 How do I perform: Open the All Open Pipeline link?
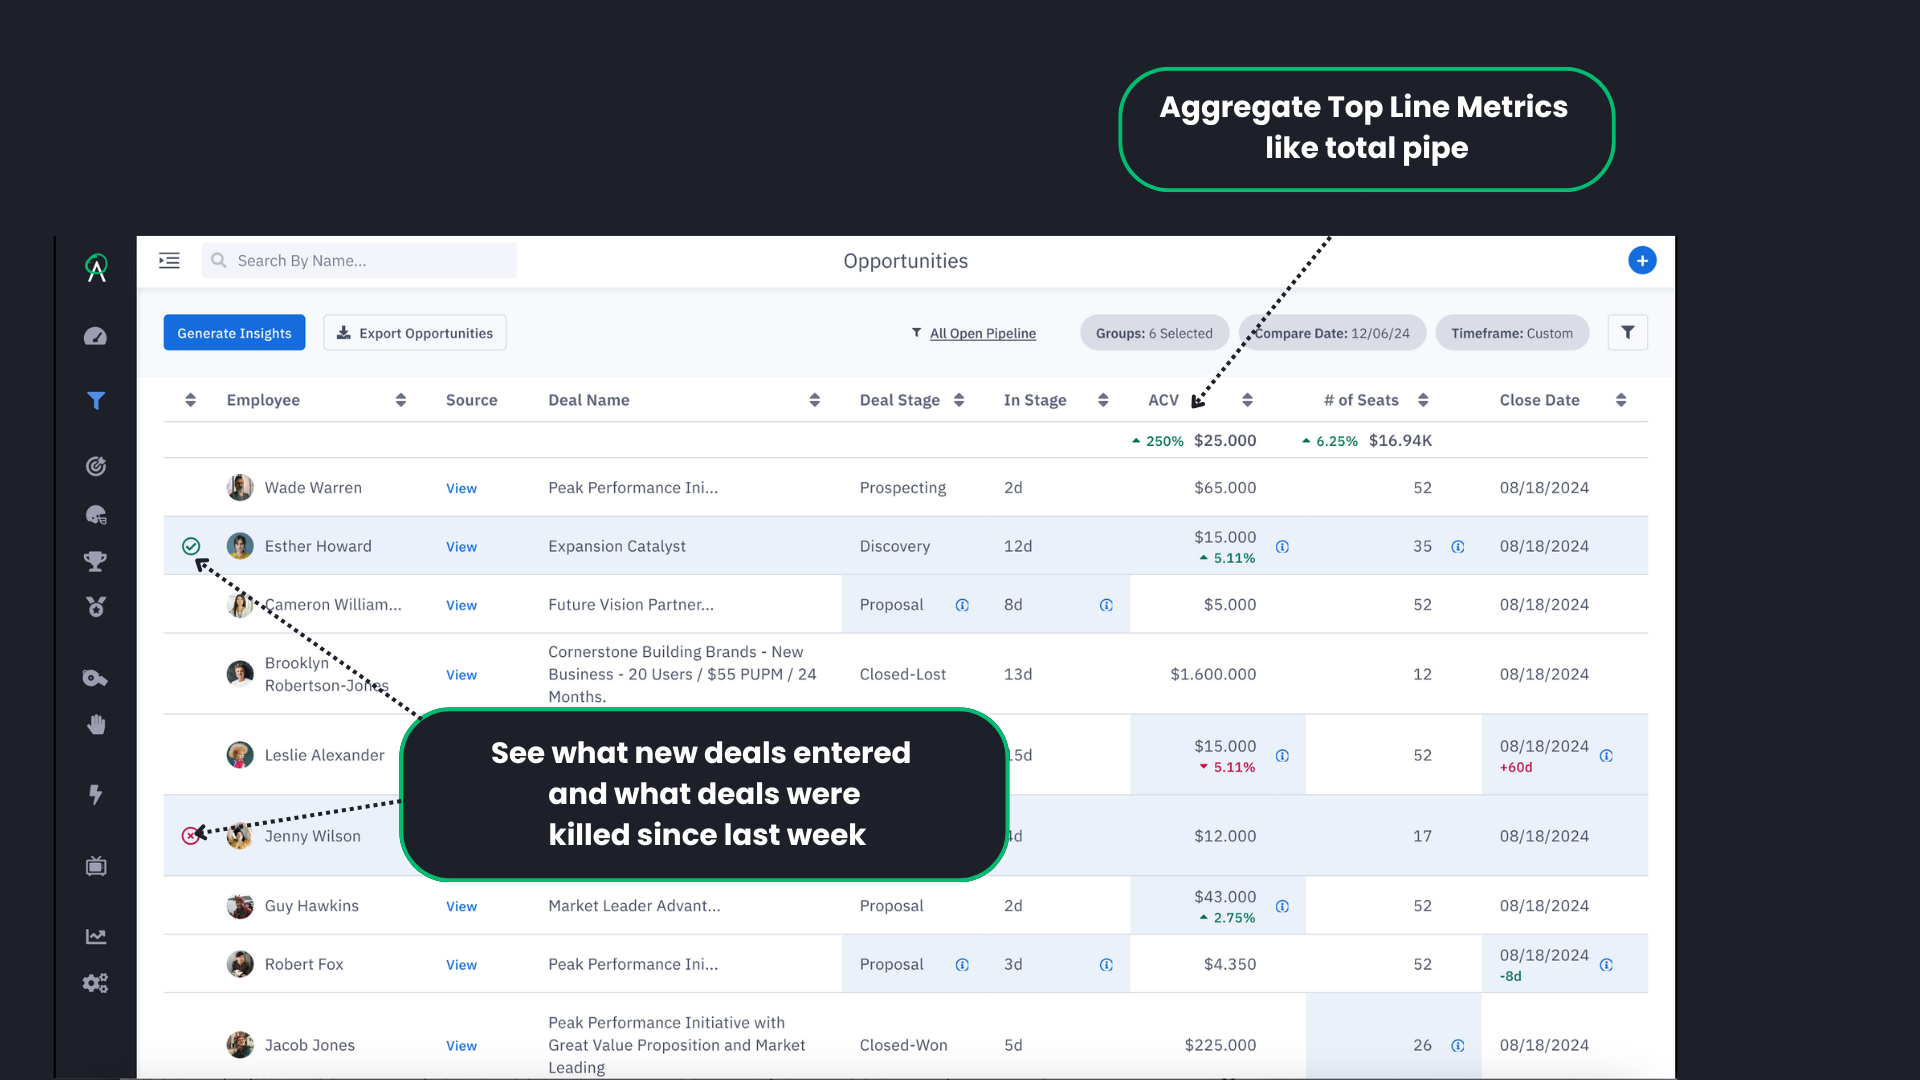982,333
